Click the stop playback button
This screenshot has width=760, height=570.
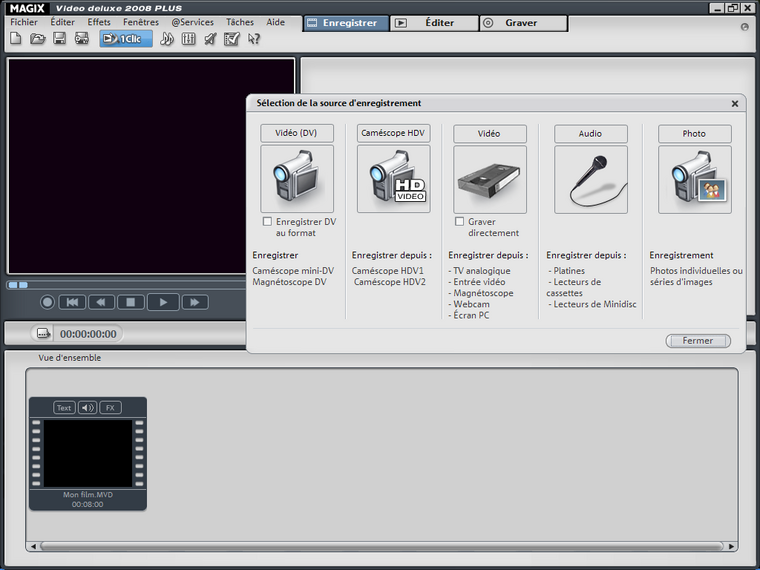pyautogui.click(x=130, y=302)
